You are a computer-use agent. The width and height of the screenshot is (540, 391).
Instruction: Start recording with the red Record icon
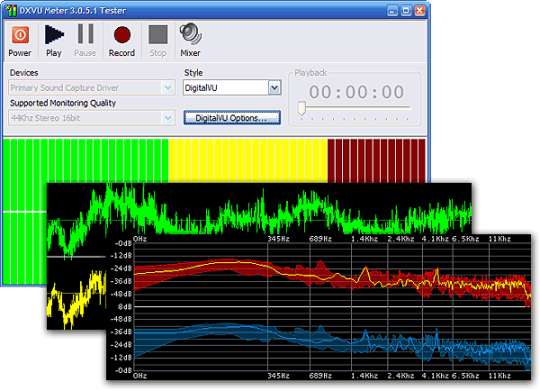point(122,35)
